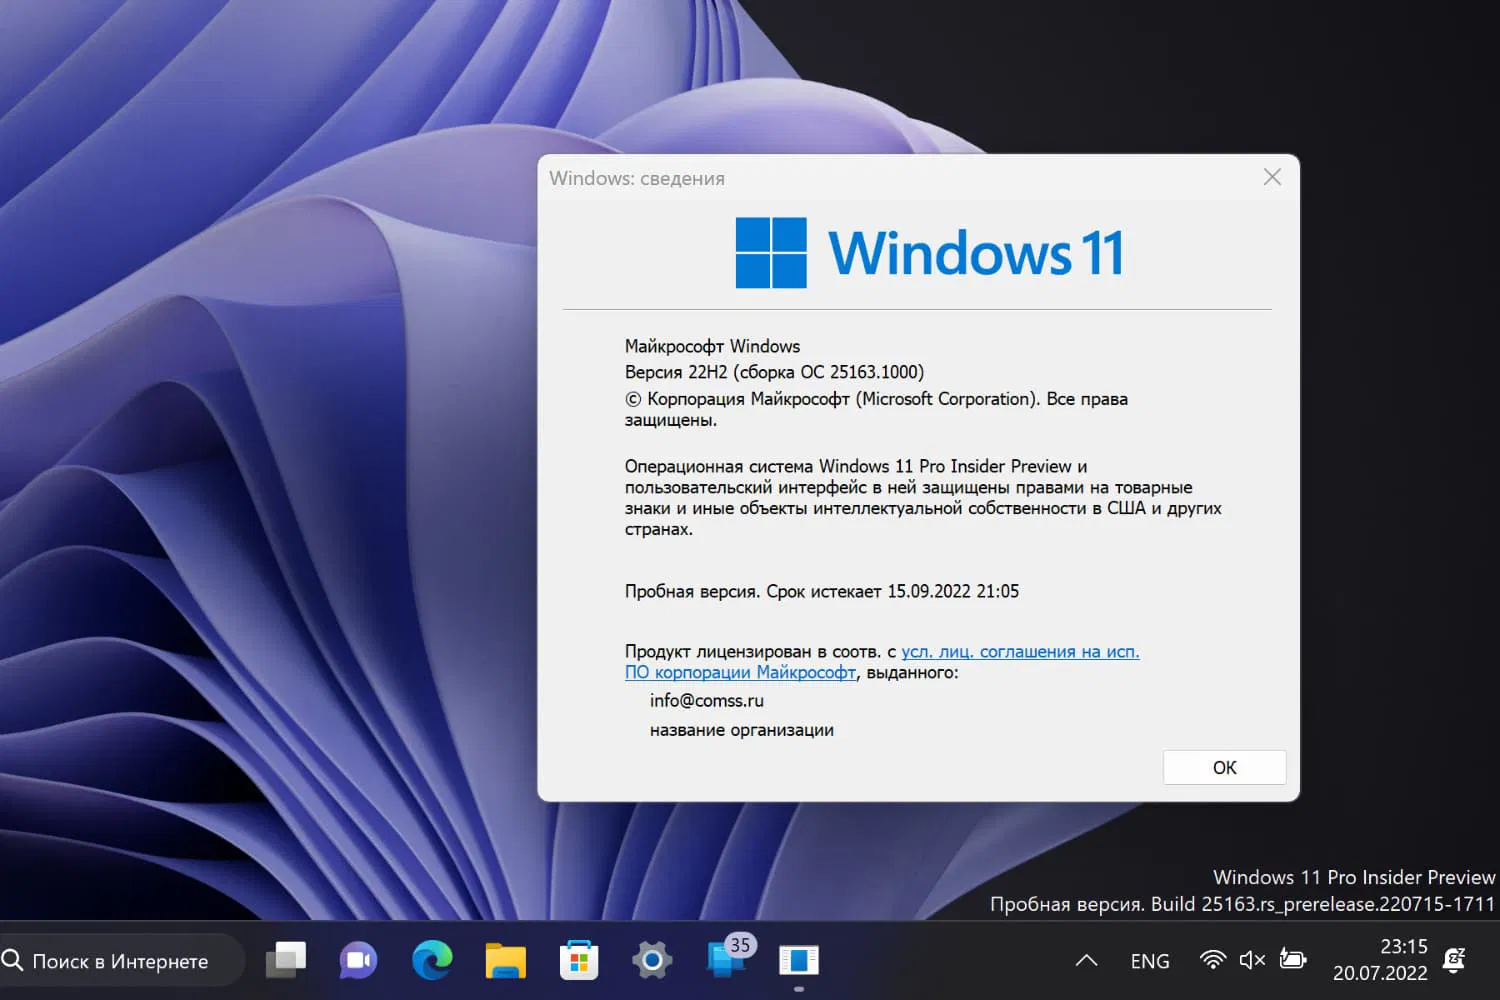1500x1000 pixels.
Task: Open the ENG language switcher
Action: (1150, 960)
